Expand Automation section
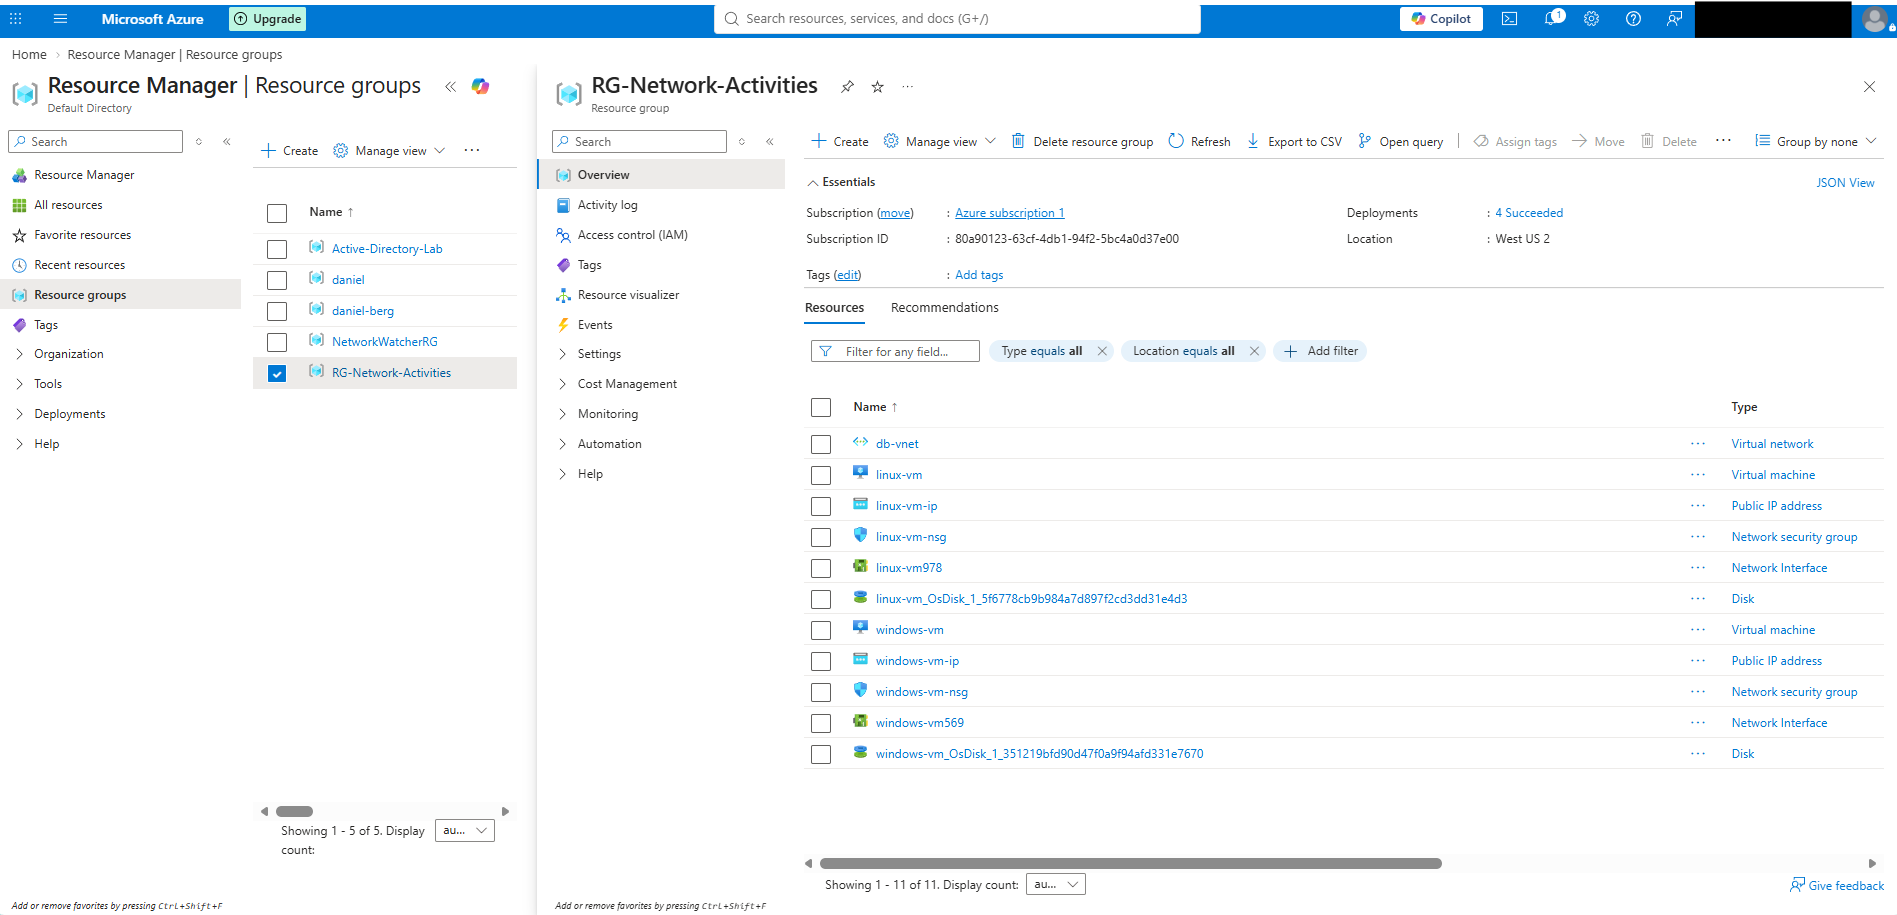The image size is (1897, 915). tap(563, 444)
